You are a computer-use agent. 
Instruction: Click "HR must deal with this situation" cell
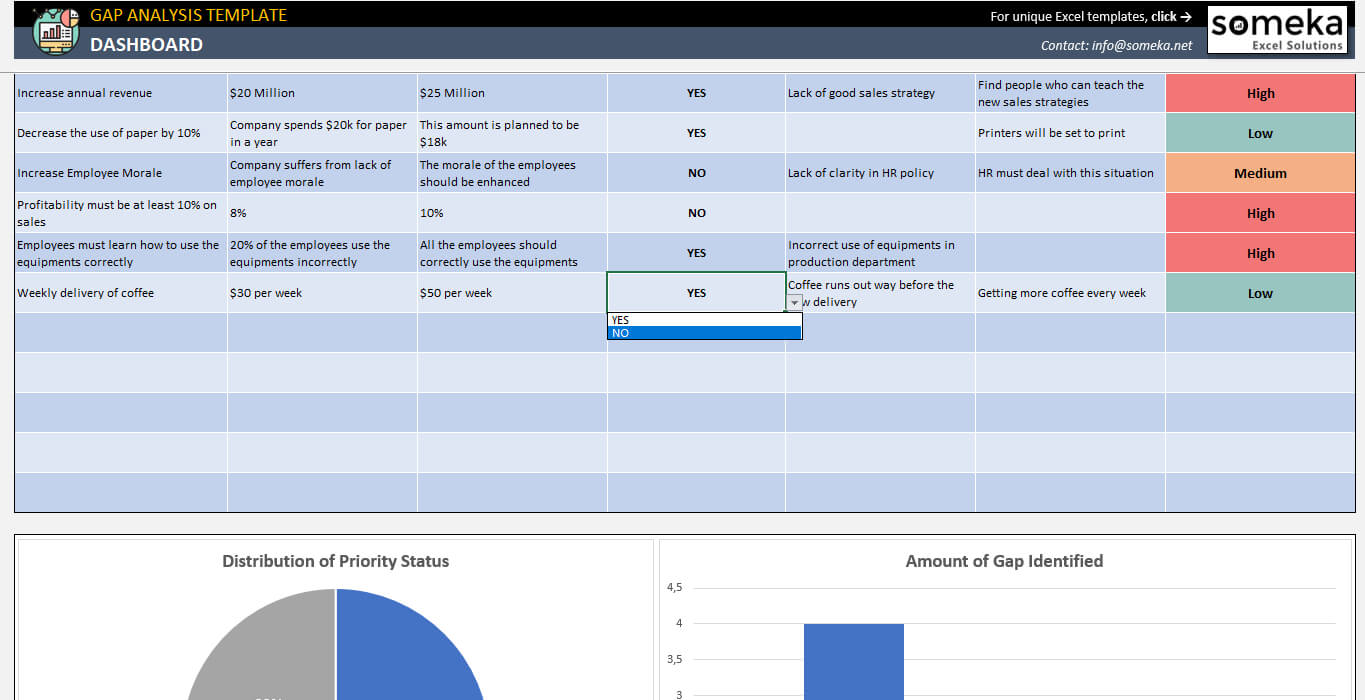(1070, 173)
